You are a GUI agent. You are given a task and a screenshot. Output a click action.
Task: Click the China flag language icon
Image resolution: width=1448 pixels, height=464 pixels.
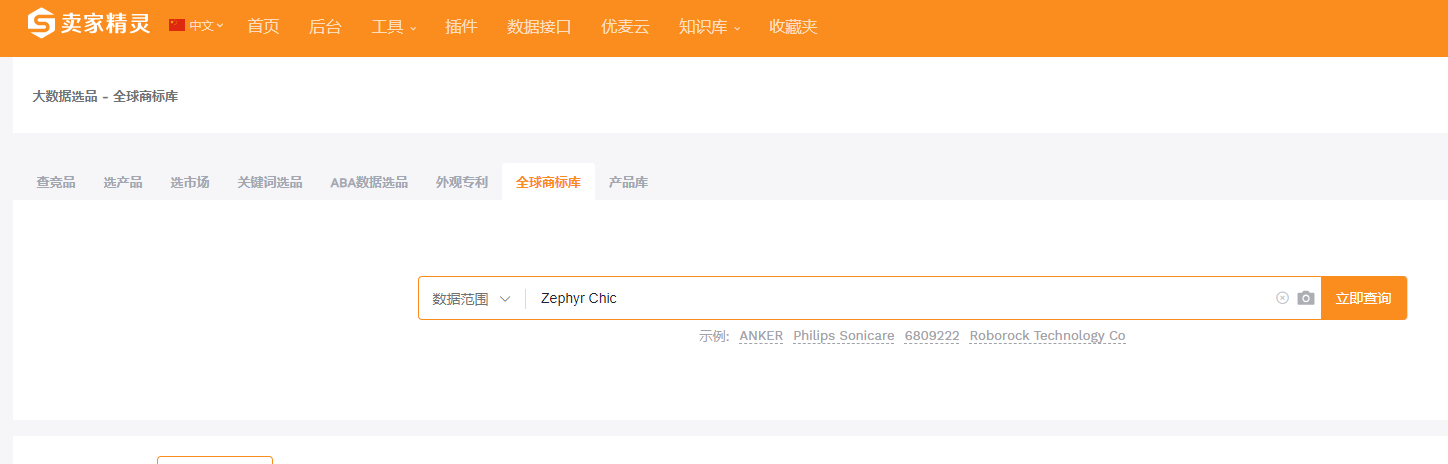(177, 25)
